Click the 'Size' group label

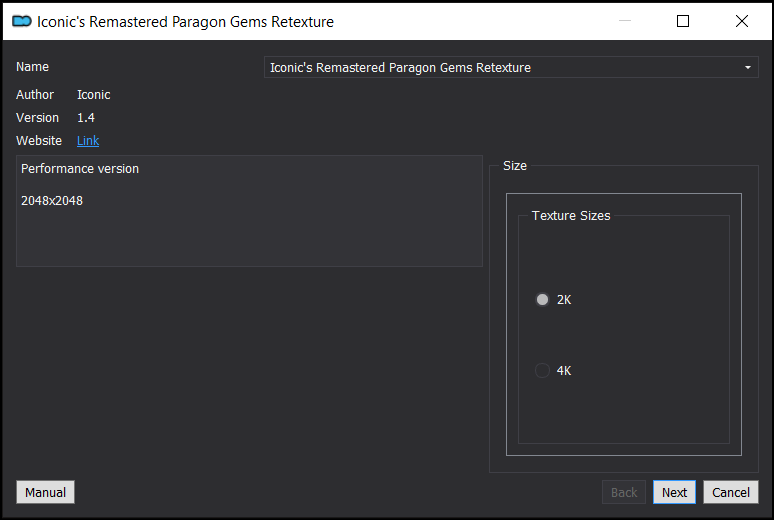(515, 166)
